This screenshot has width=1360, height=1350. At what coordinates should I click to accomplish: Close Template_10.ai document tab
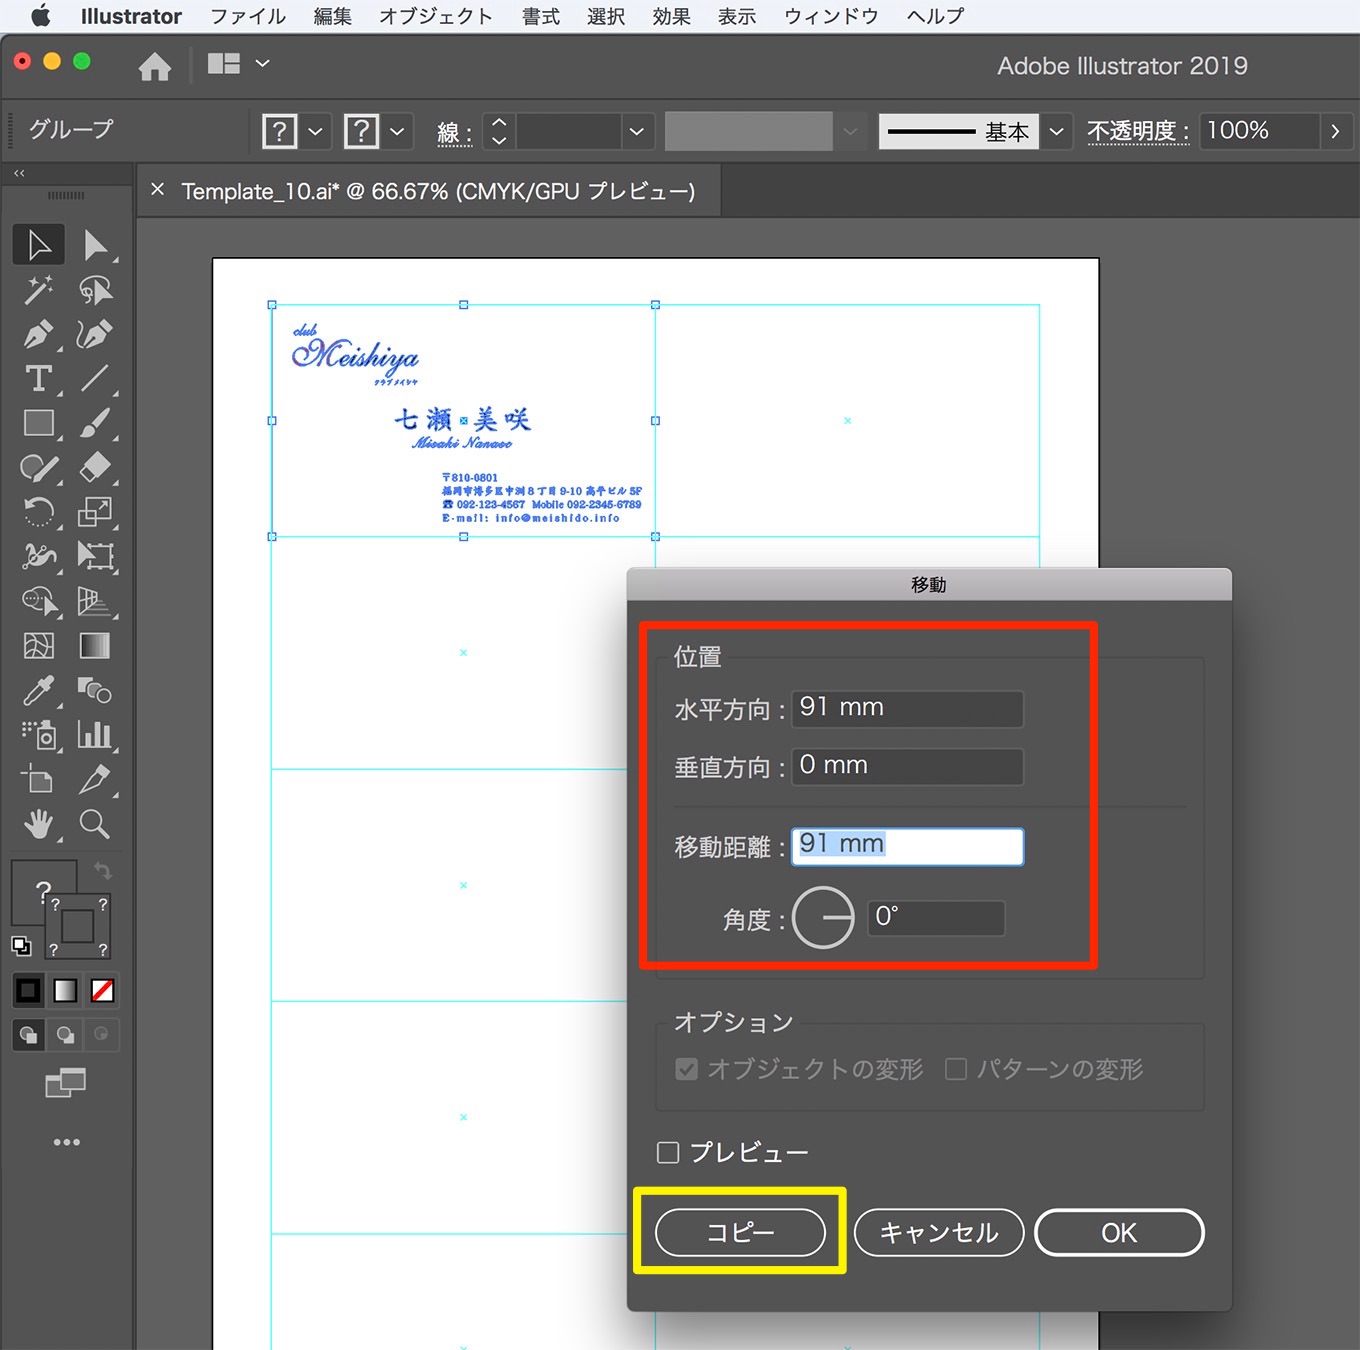(x=157, y=189)
